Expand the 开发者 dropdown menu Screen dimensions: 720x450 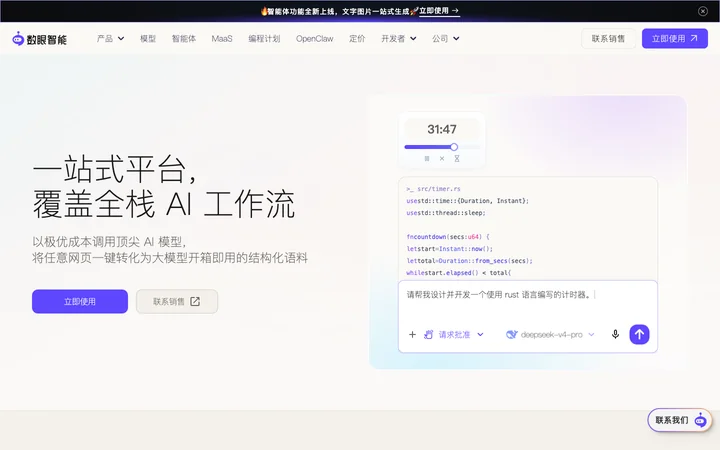click(x=399, y=39)
